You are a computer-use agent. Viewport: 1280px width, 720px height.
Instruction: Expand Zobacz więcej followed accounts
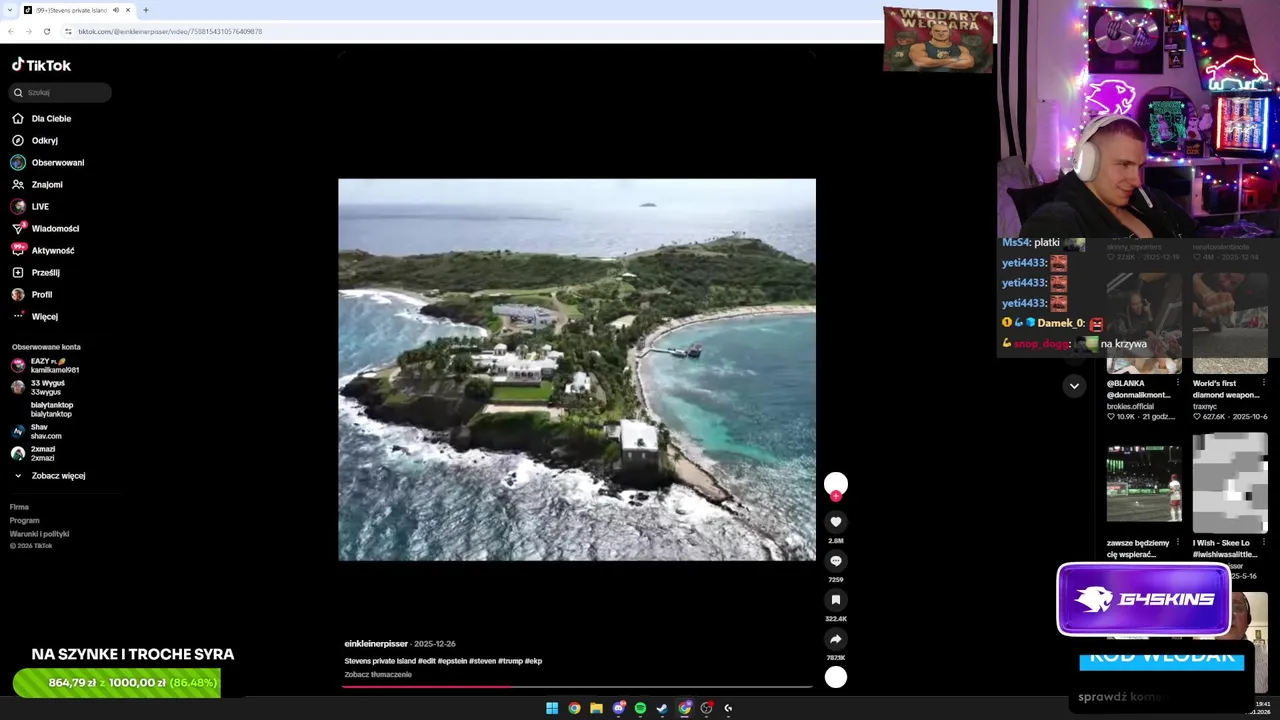click(50, 475)
